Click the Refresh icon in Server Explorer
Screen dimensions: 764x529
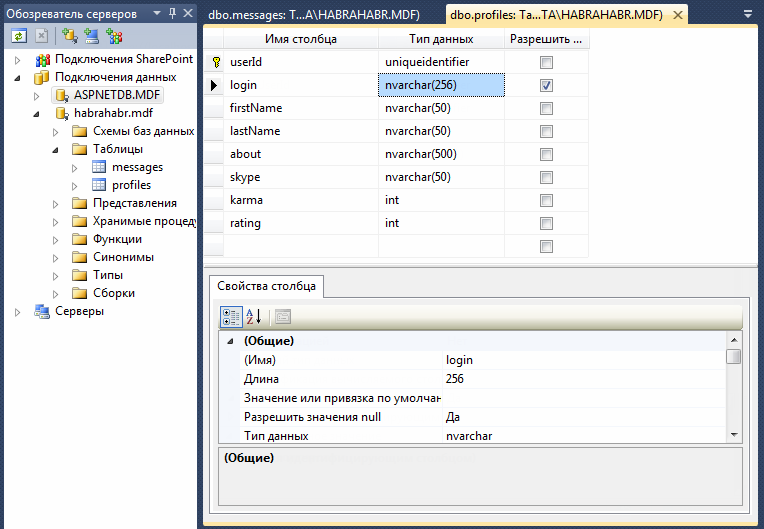[x=19, y=36]
